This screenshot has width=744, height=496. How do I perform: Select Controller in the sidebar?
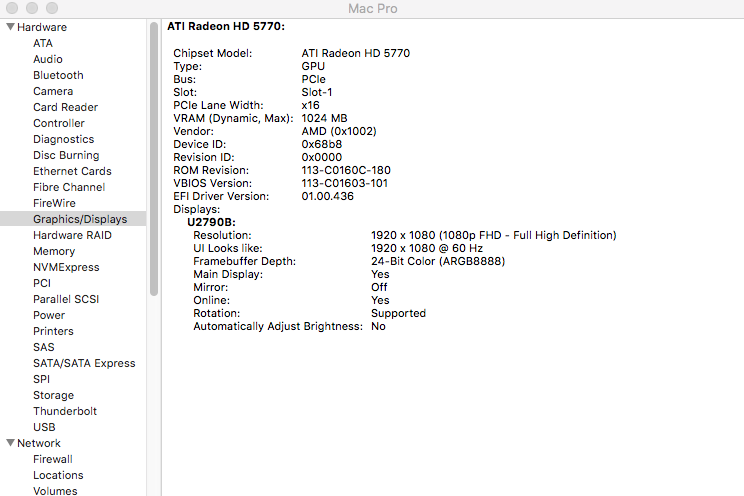(x=59, y=123)
